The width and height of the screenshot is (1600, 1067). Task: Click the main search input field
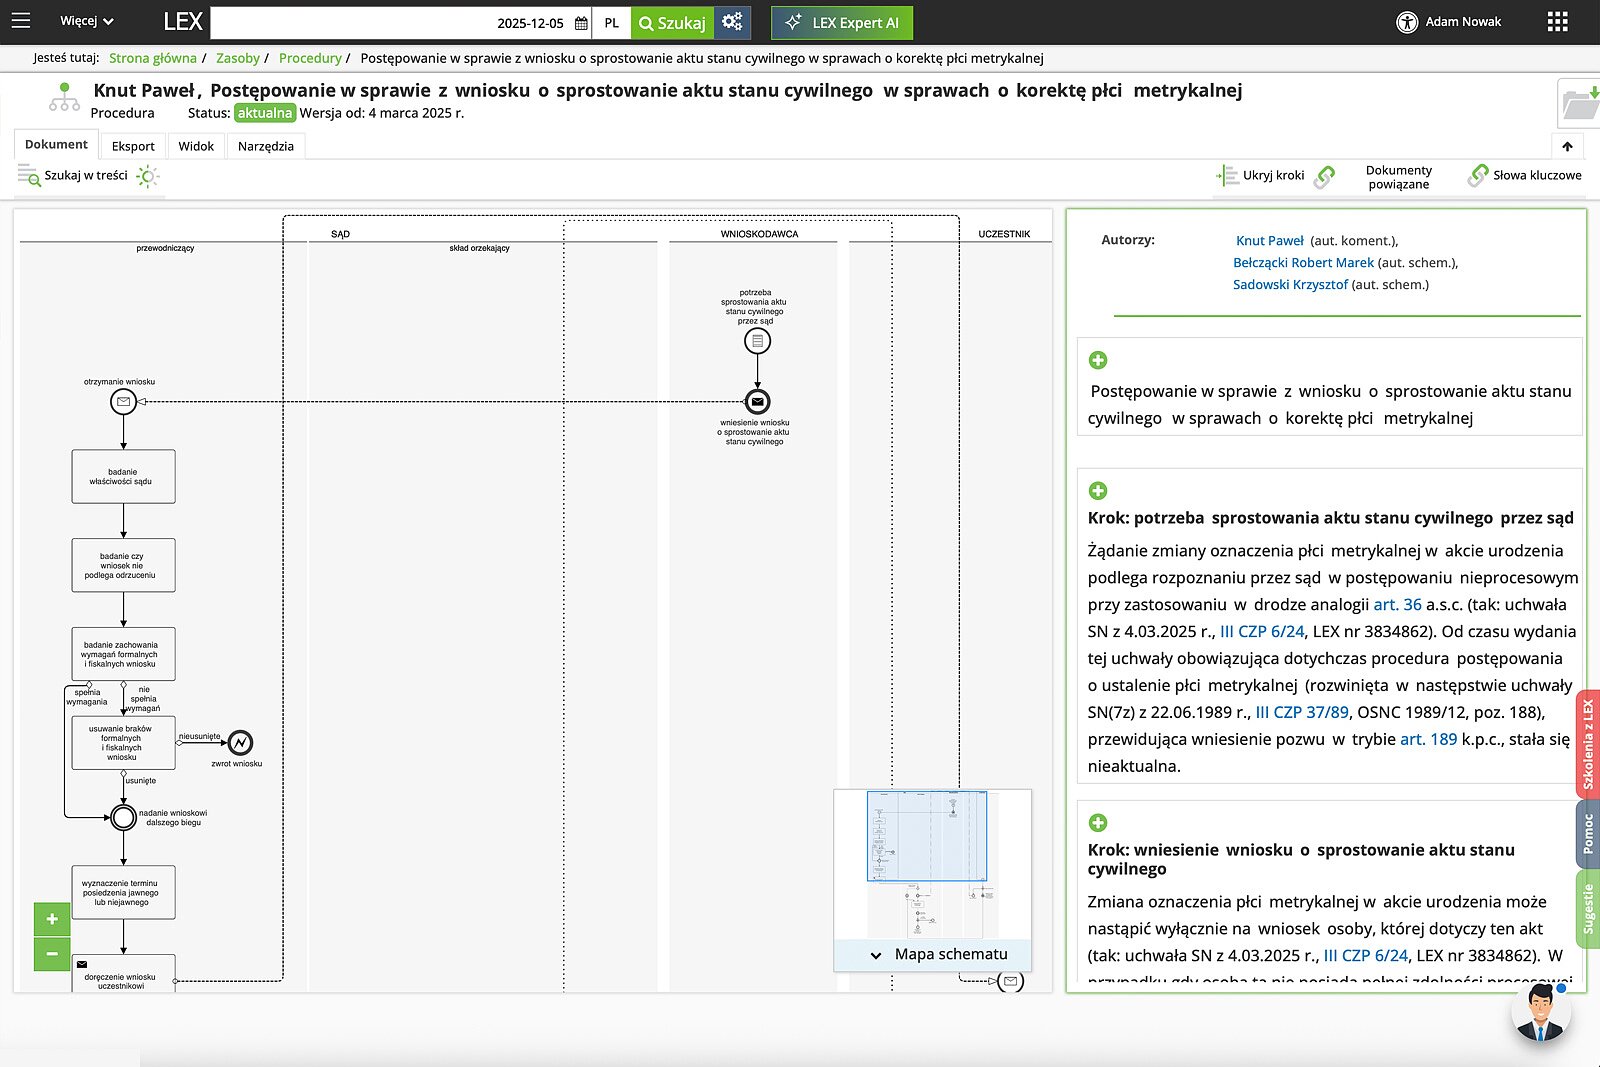350,23
